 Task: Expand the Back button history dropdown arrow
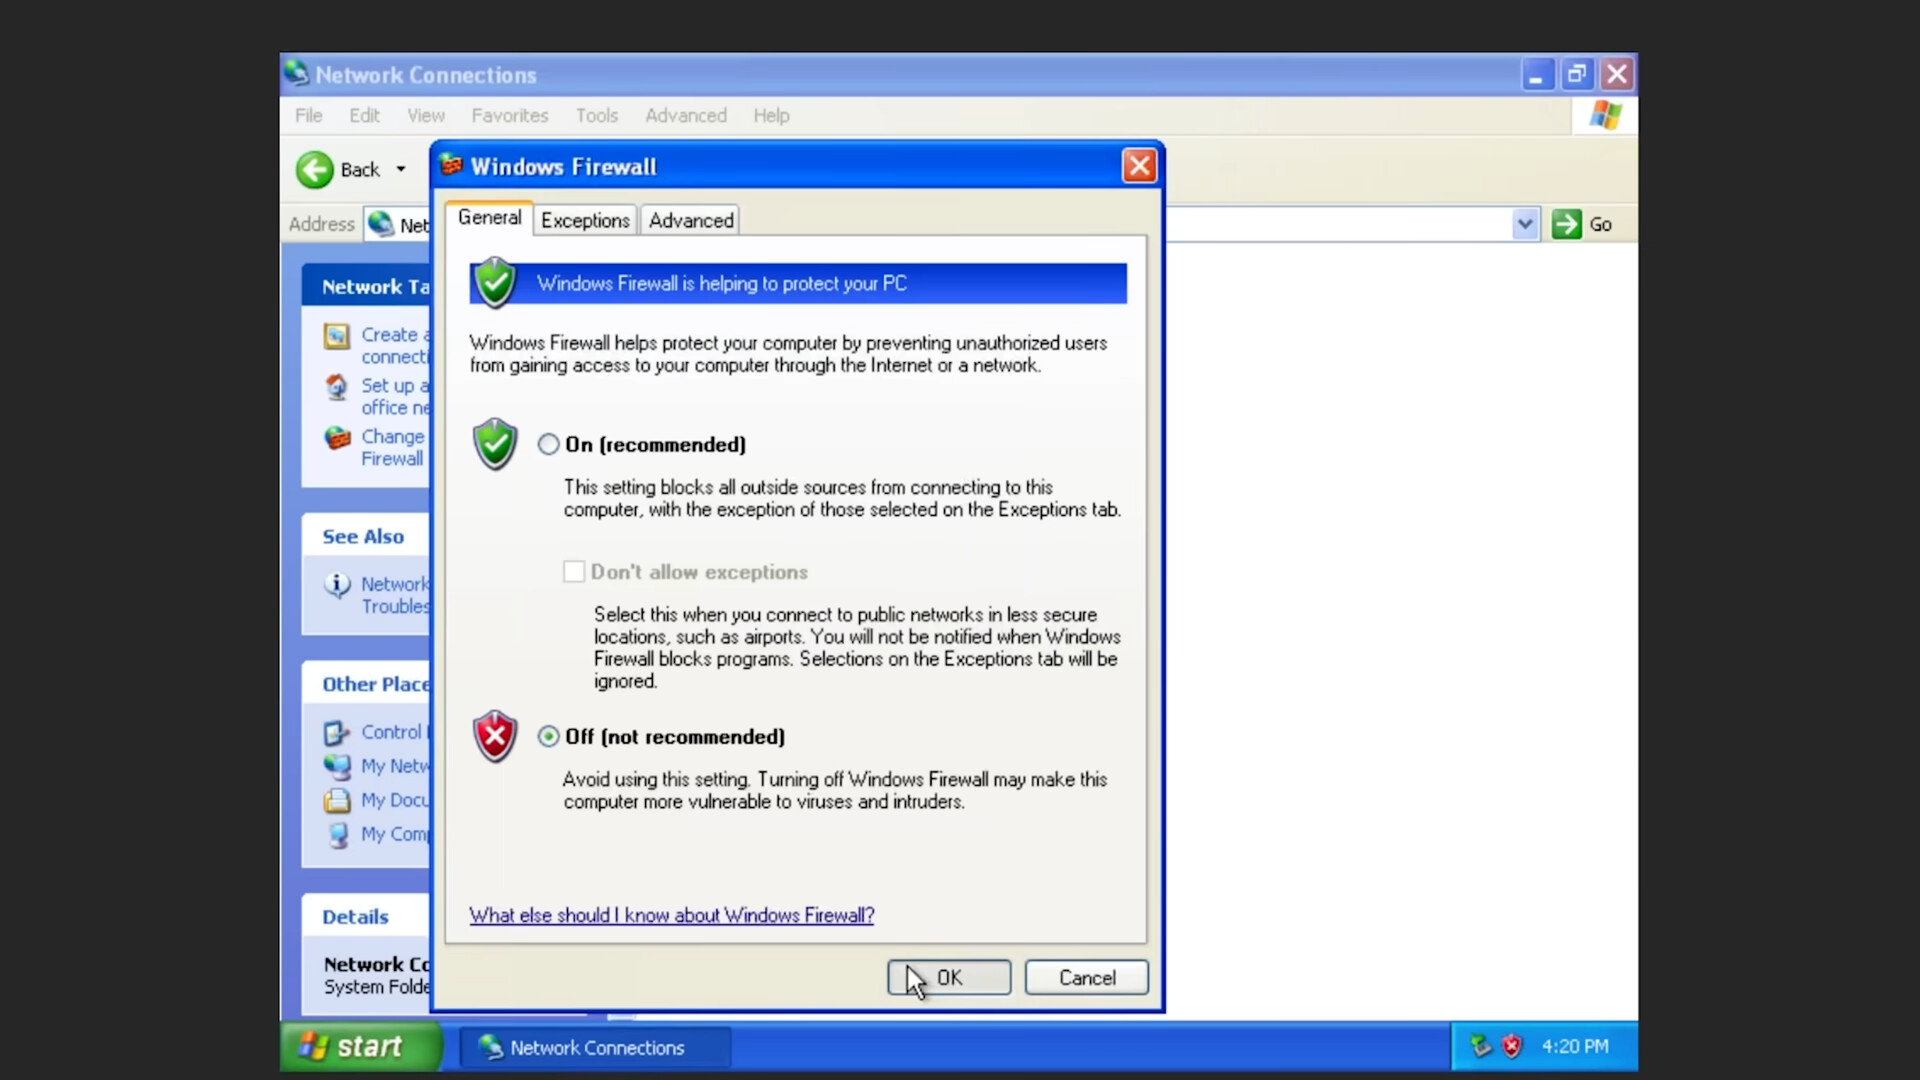point(401,169)
